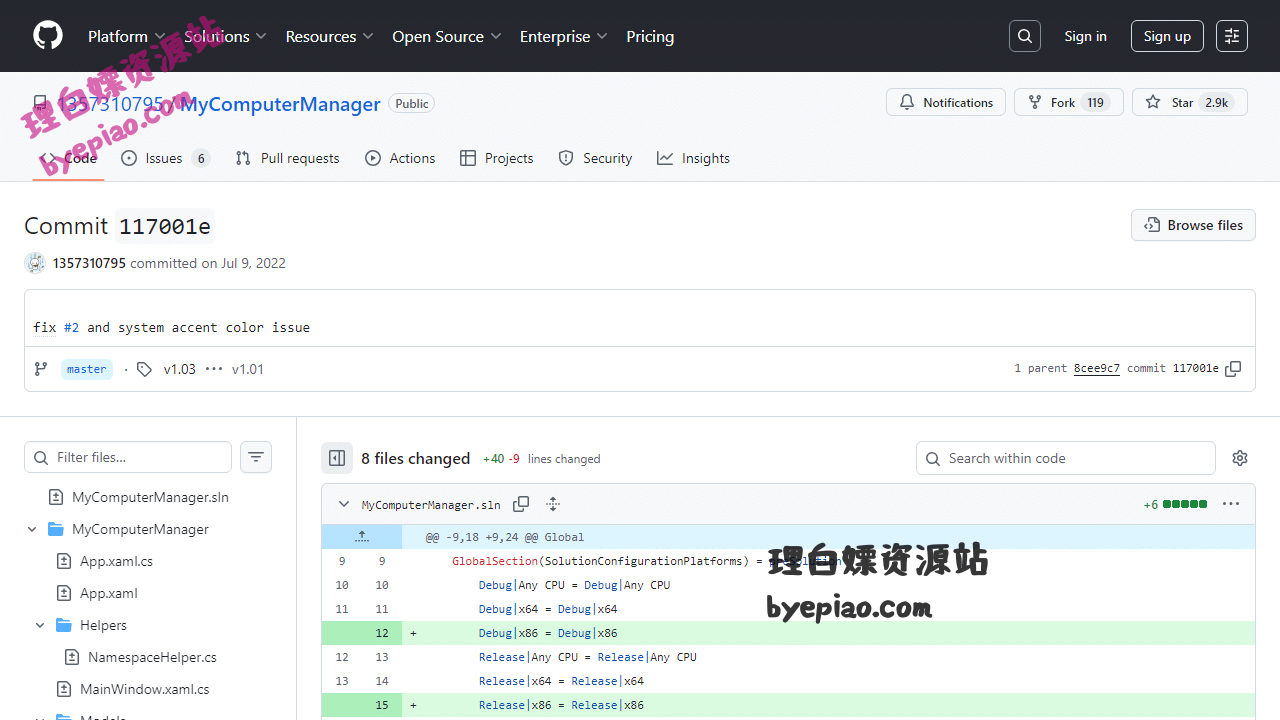Image resolution: width=1280 pixels, height=720 pixels.
Task: Select App.xaml.cs in file tree
Action: point(116,561)
